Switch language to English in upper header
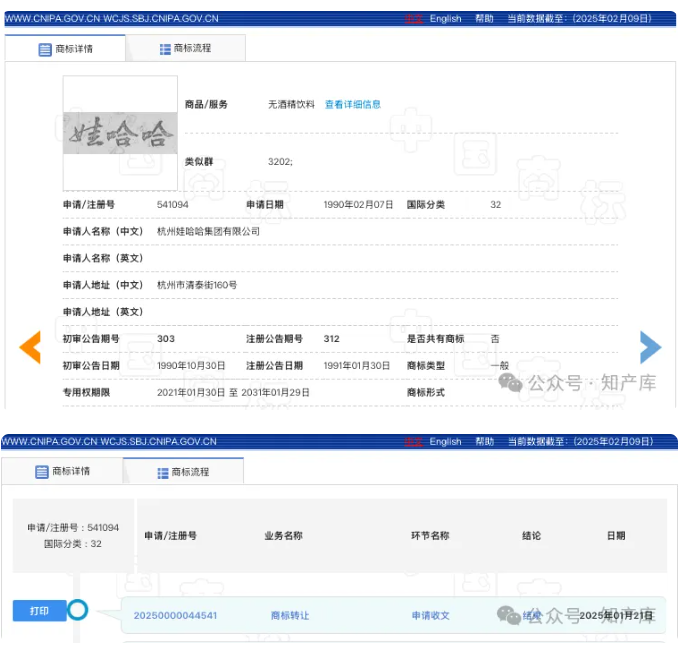This screenshot has height=647, width=682. pos(445,18)
